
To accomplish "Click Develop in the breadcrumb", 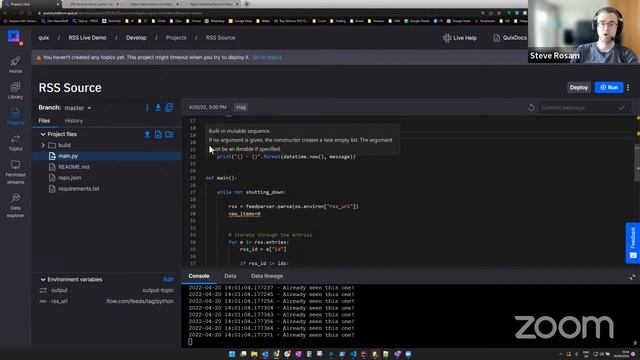I will [136, 38].
